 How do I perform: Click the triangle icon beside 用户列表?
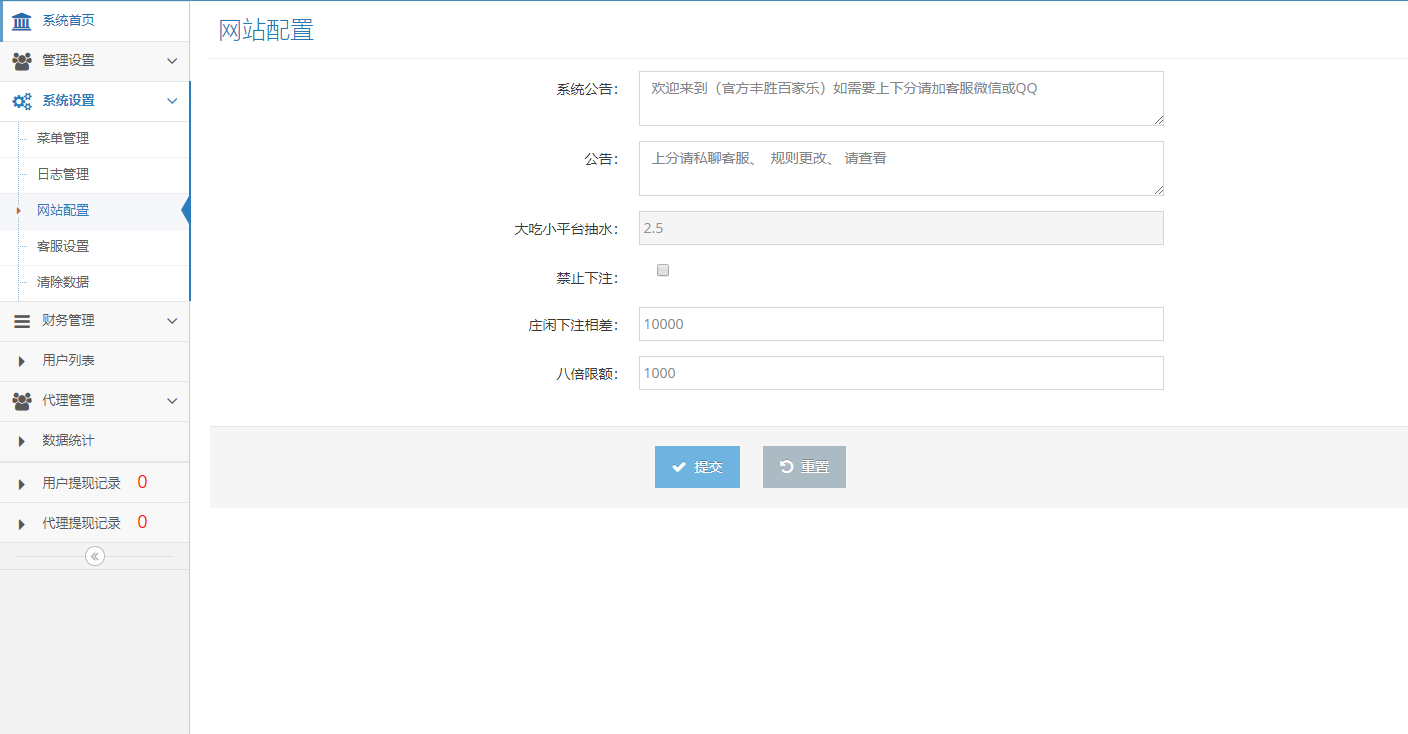click(21, 361)
